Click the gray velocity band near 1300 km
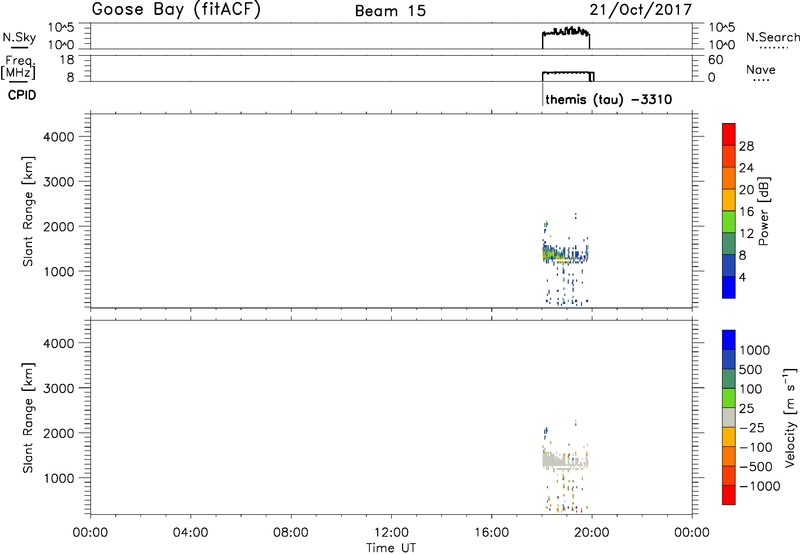This screenshot has height=554, width=800. [x=565, y=461]
